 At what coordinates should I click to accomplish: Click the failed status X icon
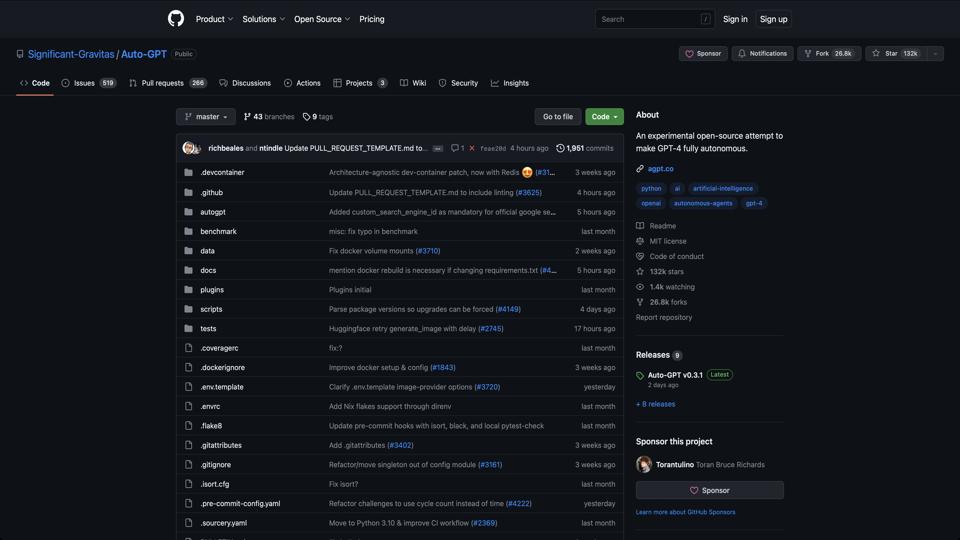coord(472,148)
